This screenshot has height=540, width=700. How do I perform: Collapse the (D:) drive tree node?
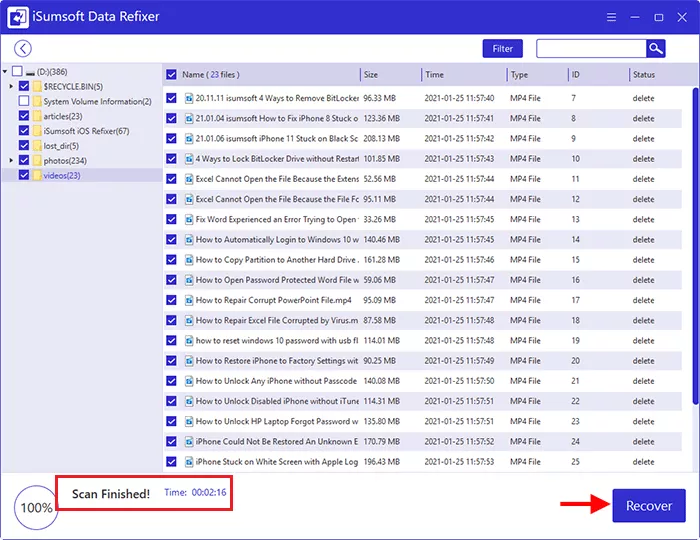(x=7, y=72)
